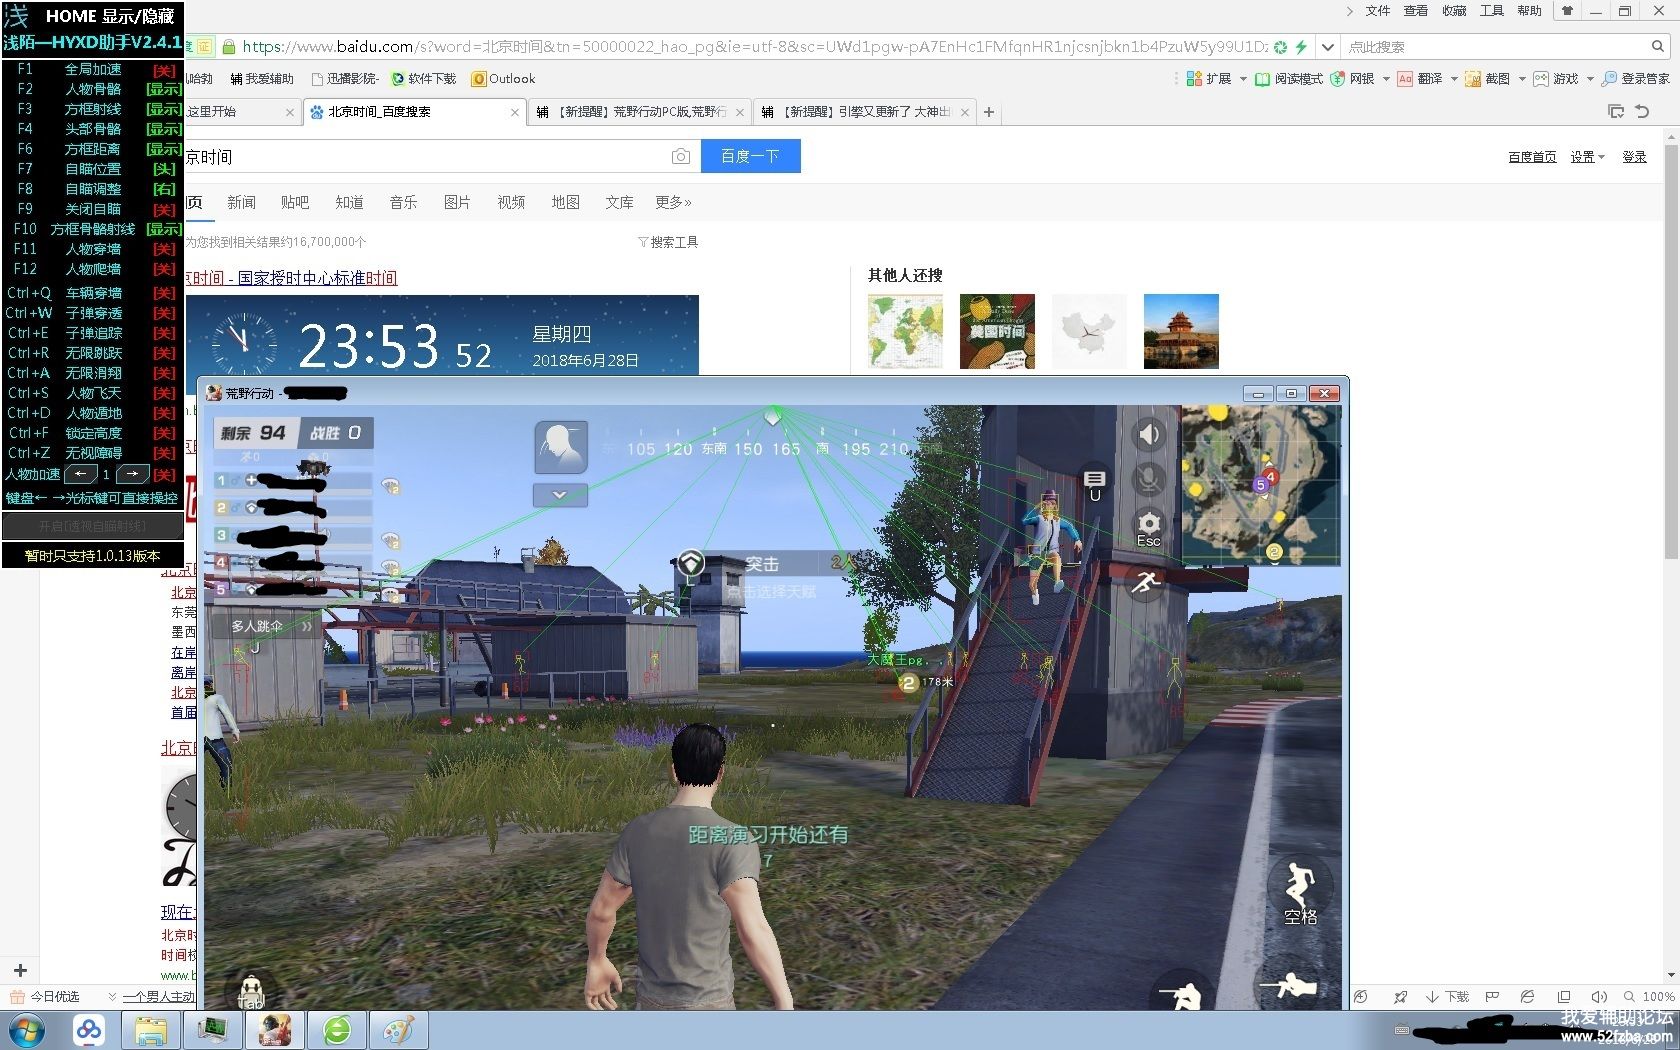
Task: Toggle F10 方框骨骼射线 display switch
Action: pyautogui.click(x=164, y=229)
